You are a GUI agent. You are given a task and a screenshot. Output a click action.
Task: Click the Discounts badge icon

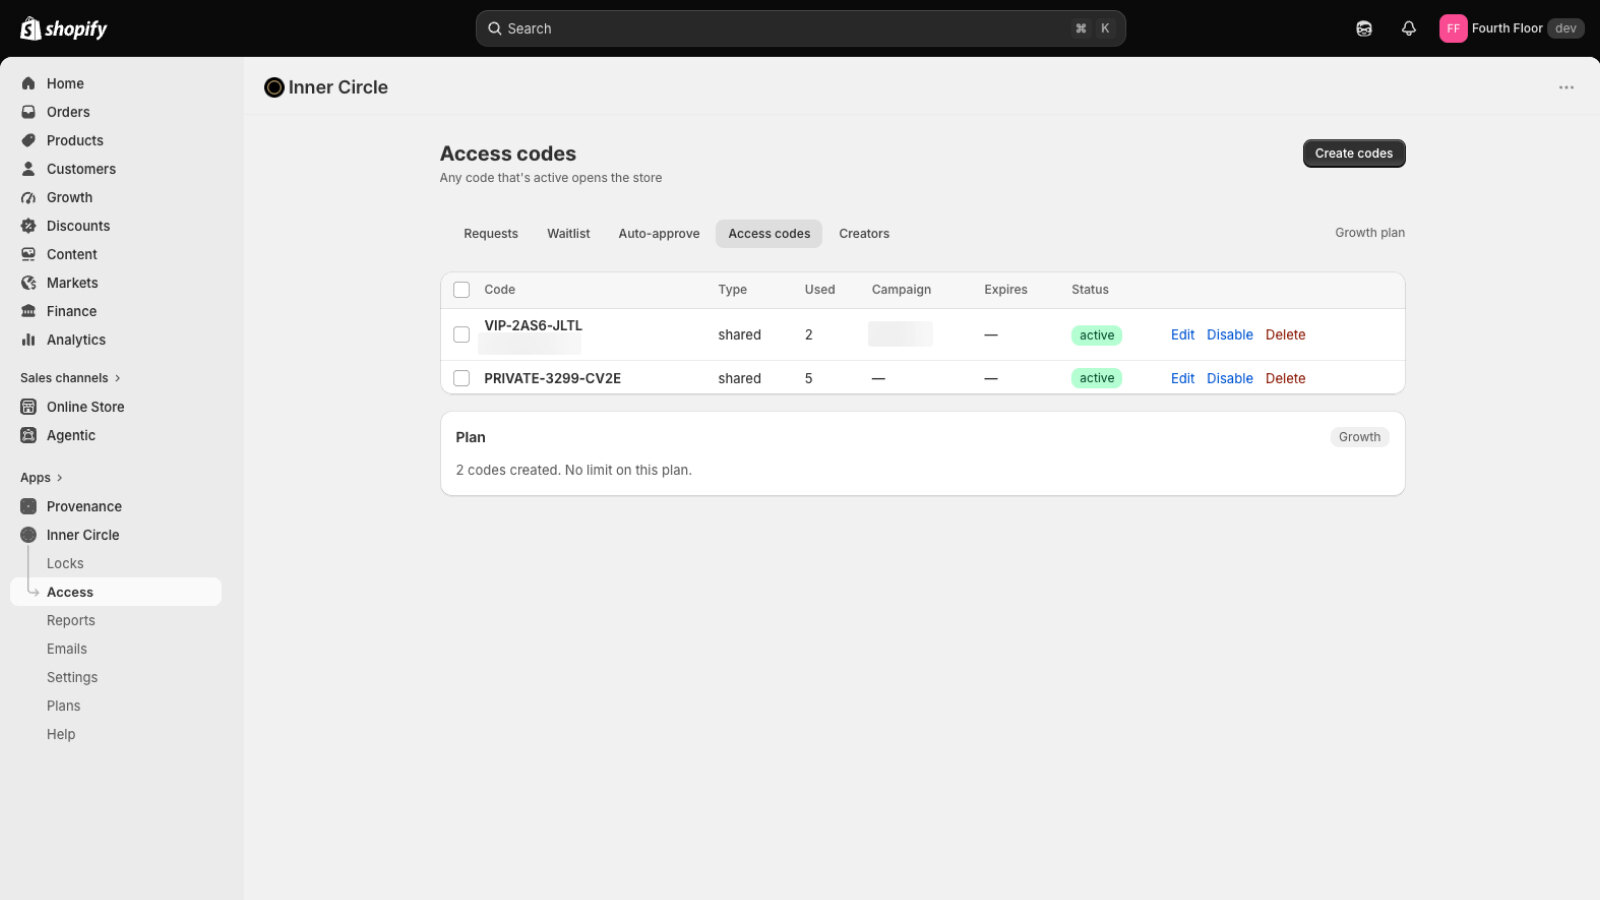[28, 226]
